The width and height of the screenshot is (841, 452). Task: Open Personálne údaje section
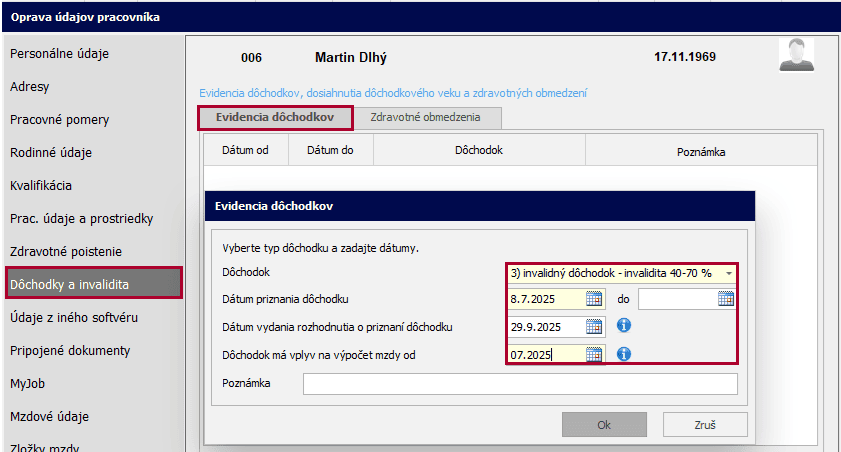59,53
